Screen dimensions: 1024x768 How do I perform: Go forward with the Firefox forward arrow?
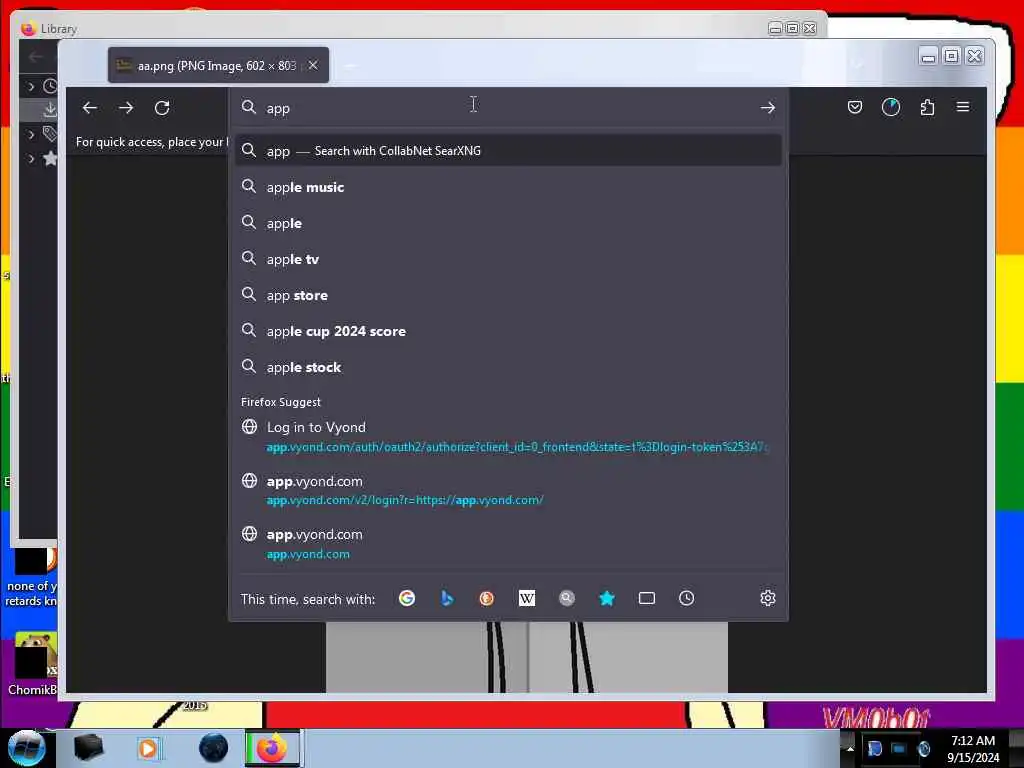point(126,108)
